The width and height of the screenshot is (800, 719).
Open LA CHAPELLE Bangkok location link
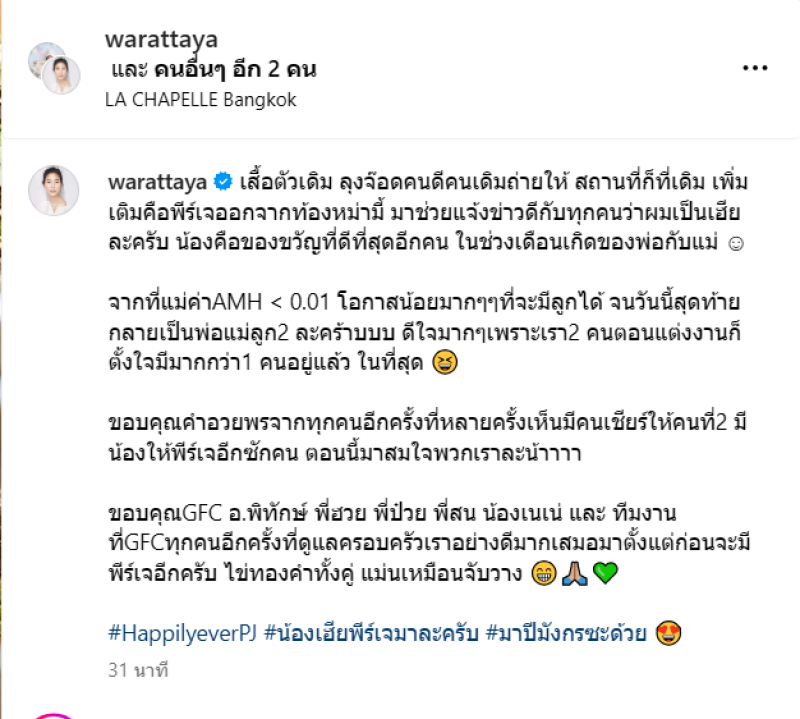(x=201, y=100)
